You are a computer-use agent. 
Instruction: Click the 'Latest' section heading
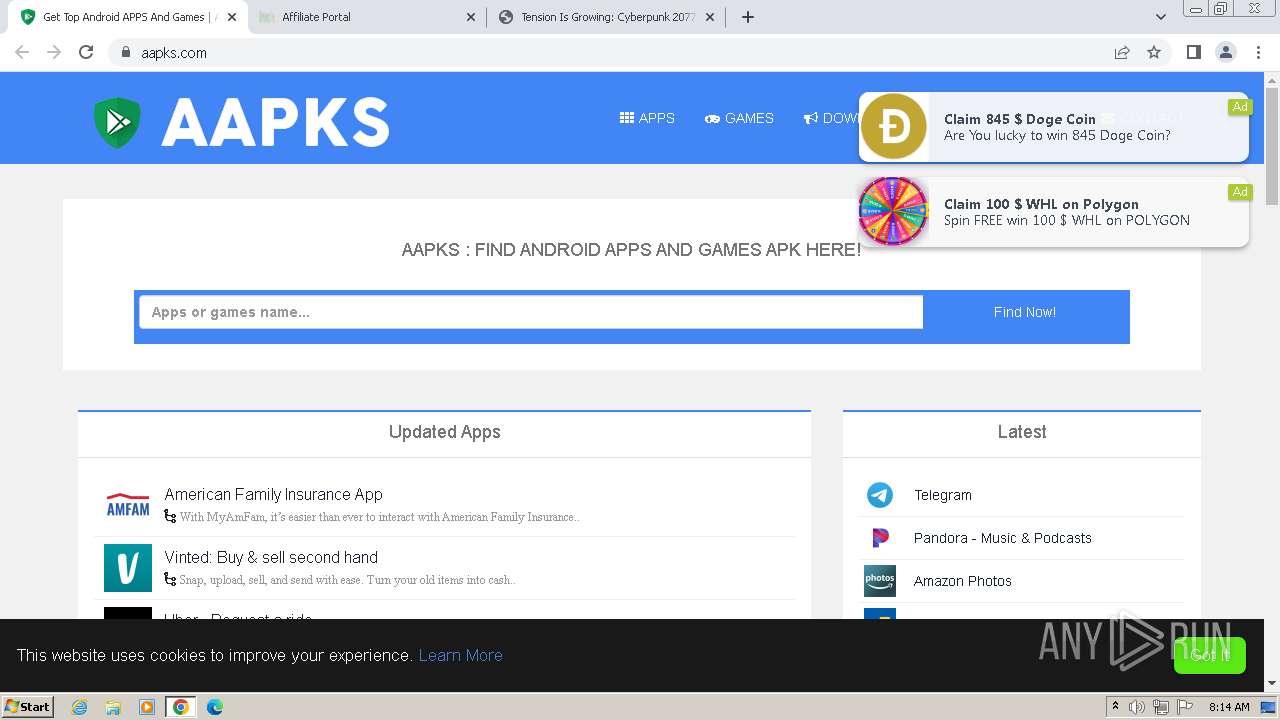point(1022,432)
